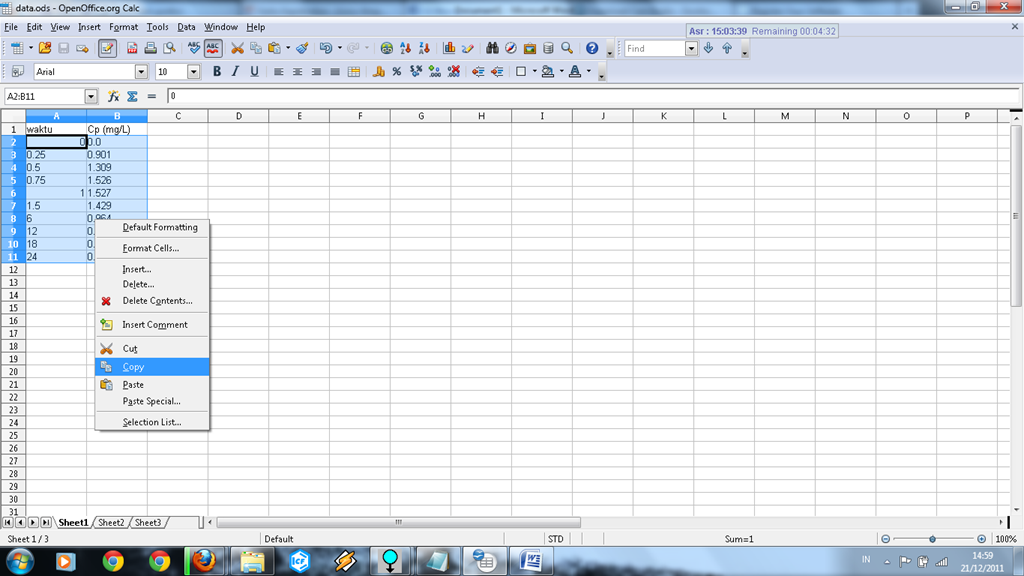This screenshot has height=576, width=1024.
Task: Align cell text right
Action: 316,72
